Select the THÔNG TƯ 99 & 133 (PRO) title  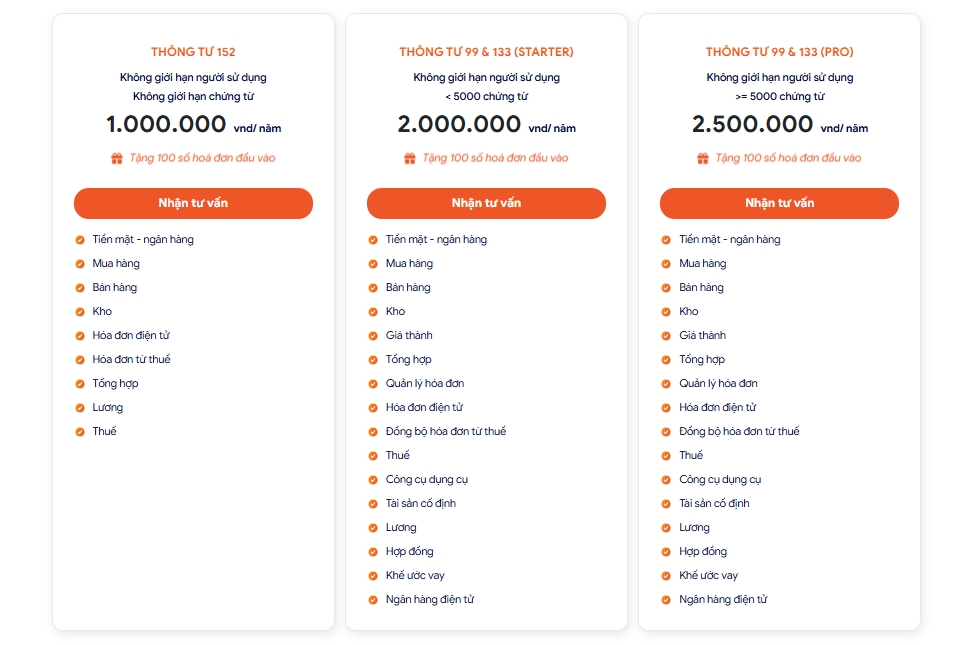pos(780,52)
